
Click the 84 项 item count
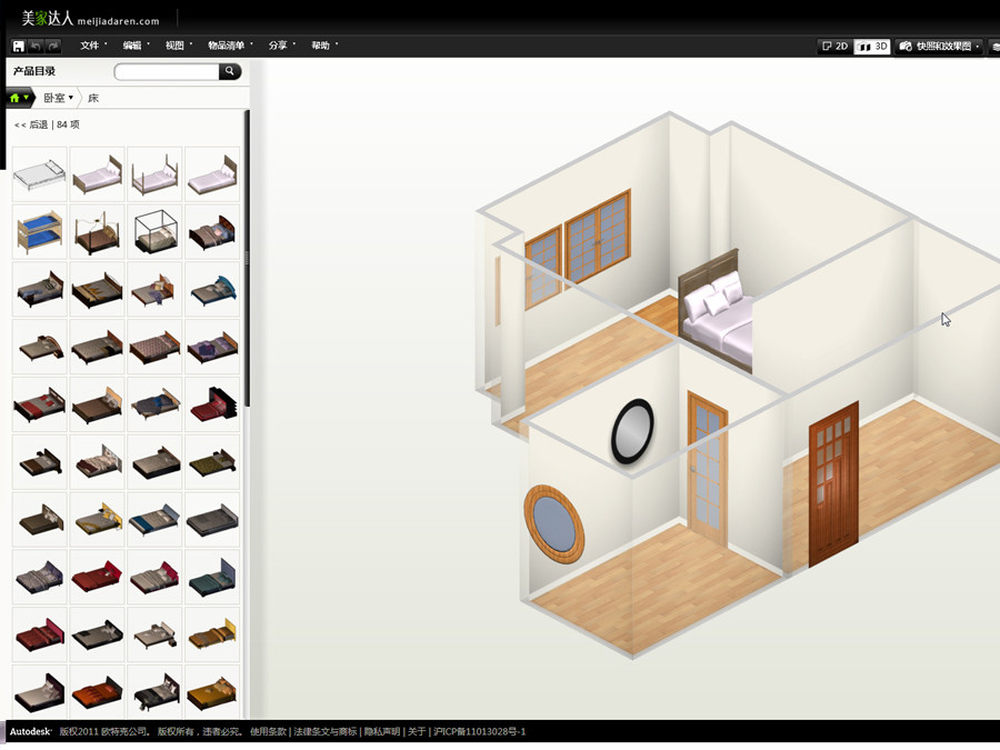click(68, 124)
